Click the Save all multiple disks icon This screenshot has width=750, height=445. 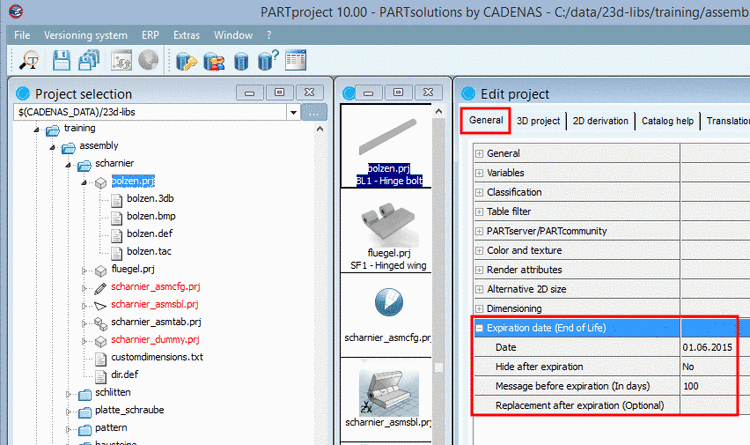pyautogui.click(x=89, y=60)
